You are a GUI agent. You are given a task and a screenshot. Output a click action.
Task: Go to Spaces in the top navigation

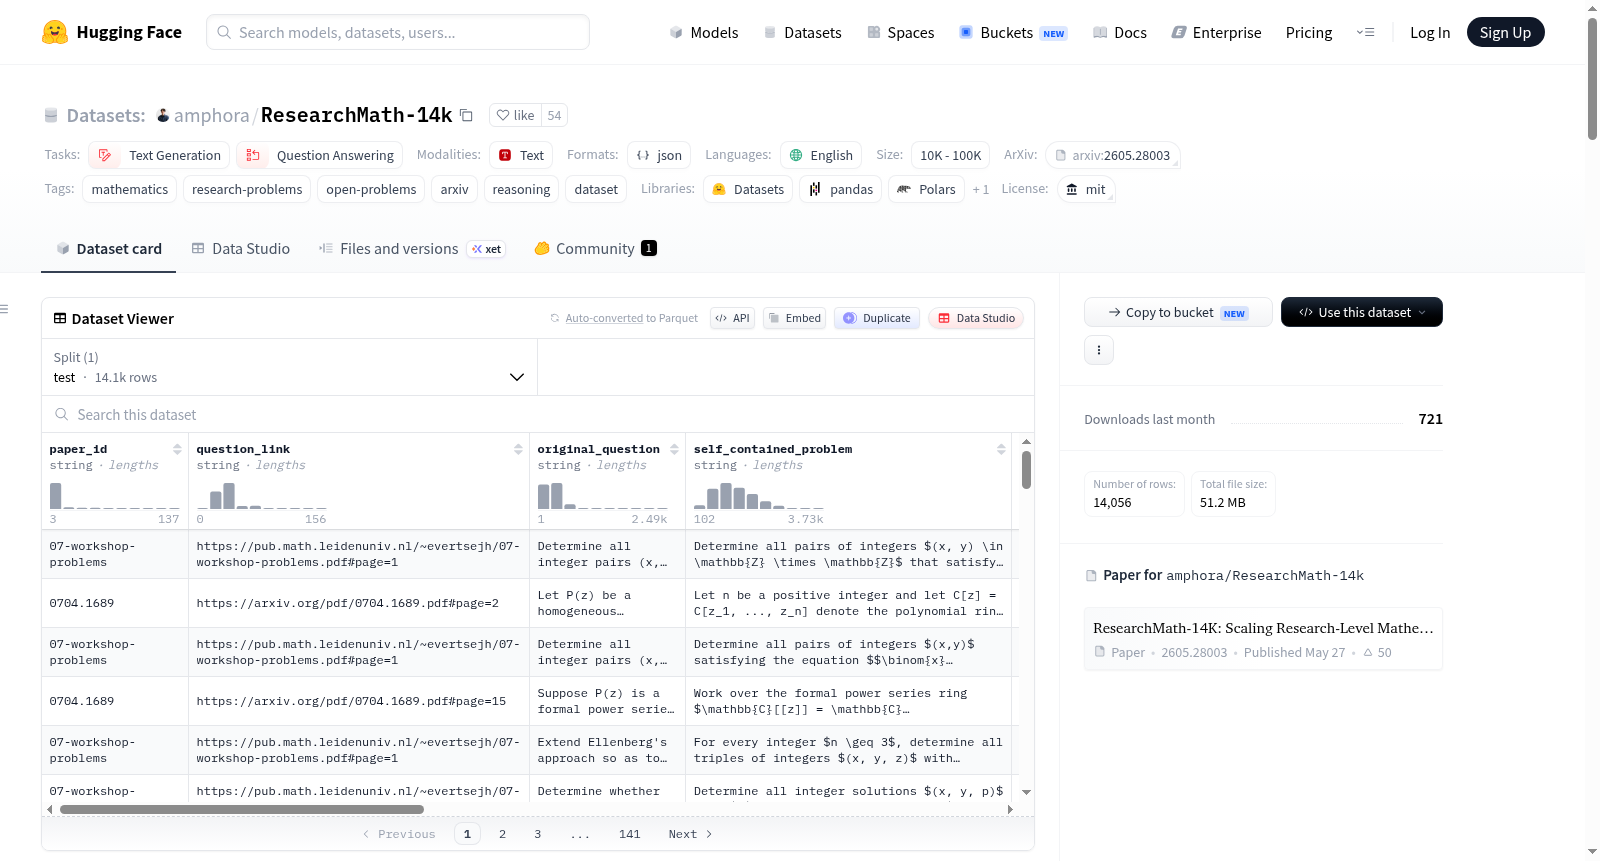point(901,33)
